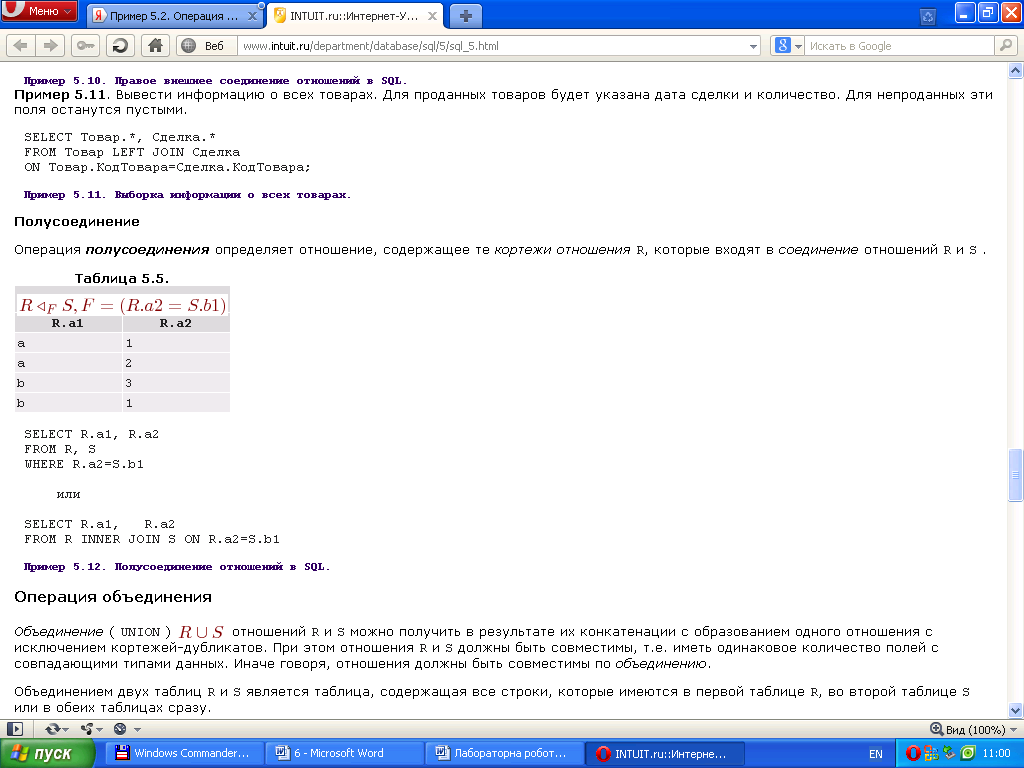Open a new tab with plus button
This screenshot has width=1024, height=768.
(x=465, y=16)
